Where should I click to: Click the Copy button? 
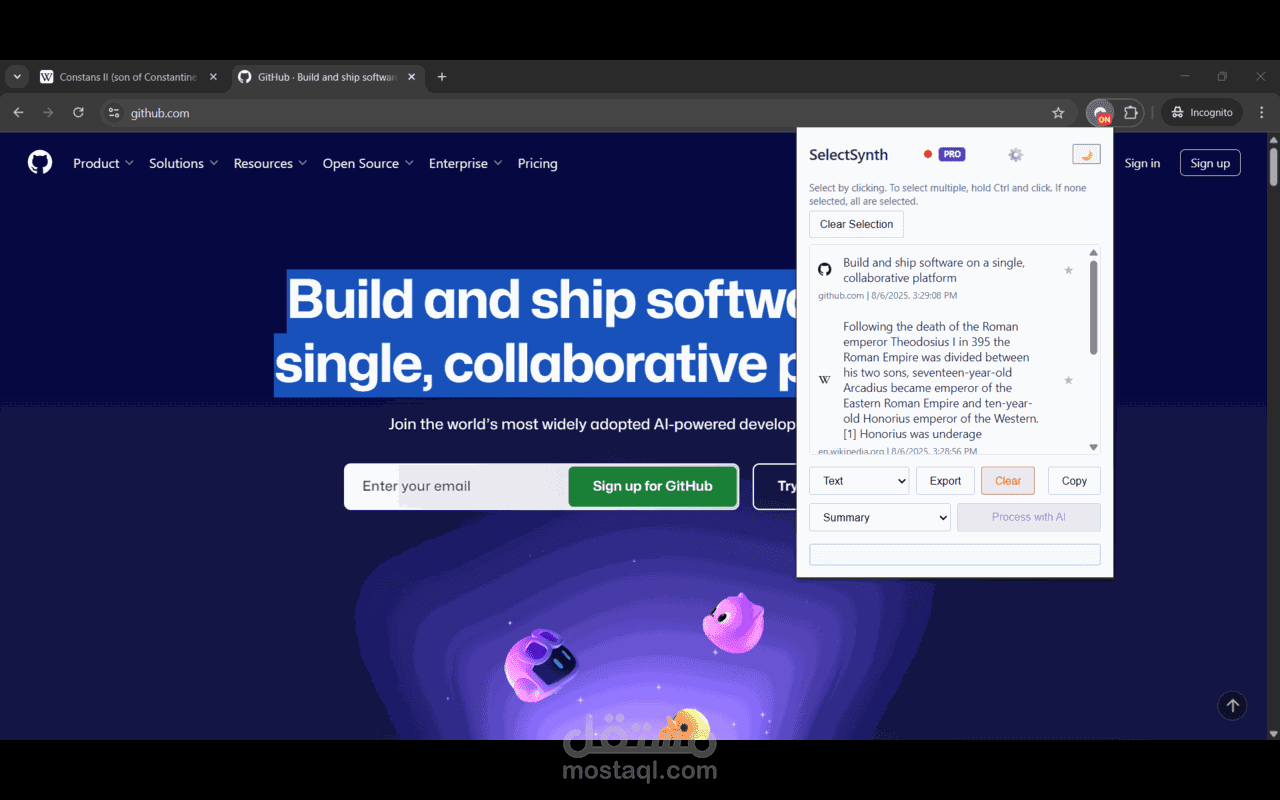[1074, 481]
